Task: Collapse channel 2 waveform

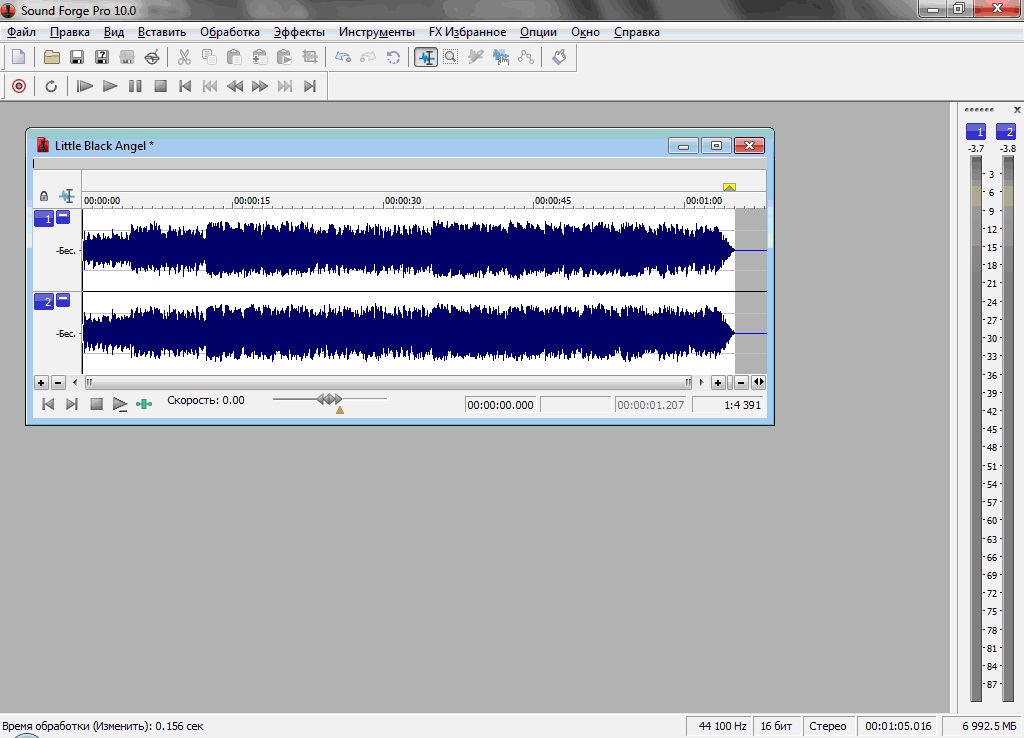Action: 63,300
